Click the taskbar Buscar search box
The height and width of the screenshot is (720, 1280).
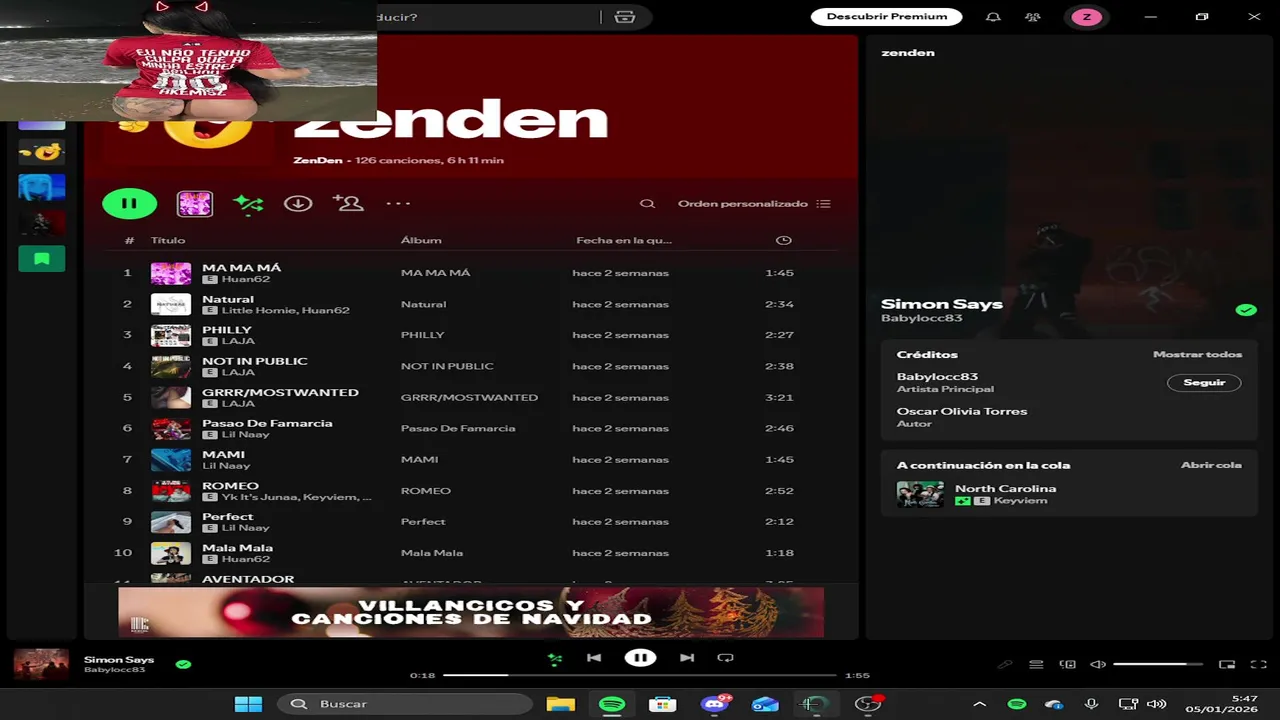405,704
